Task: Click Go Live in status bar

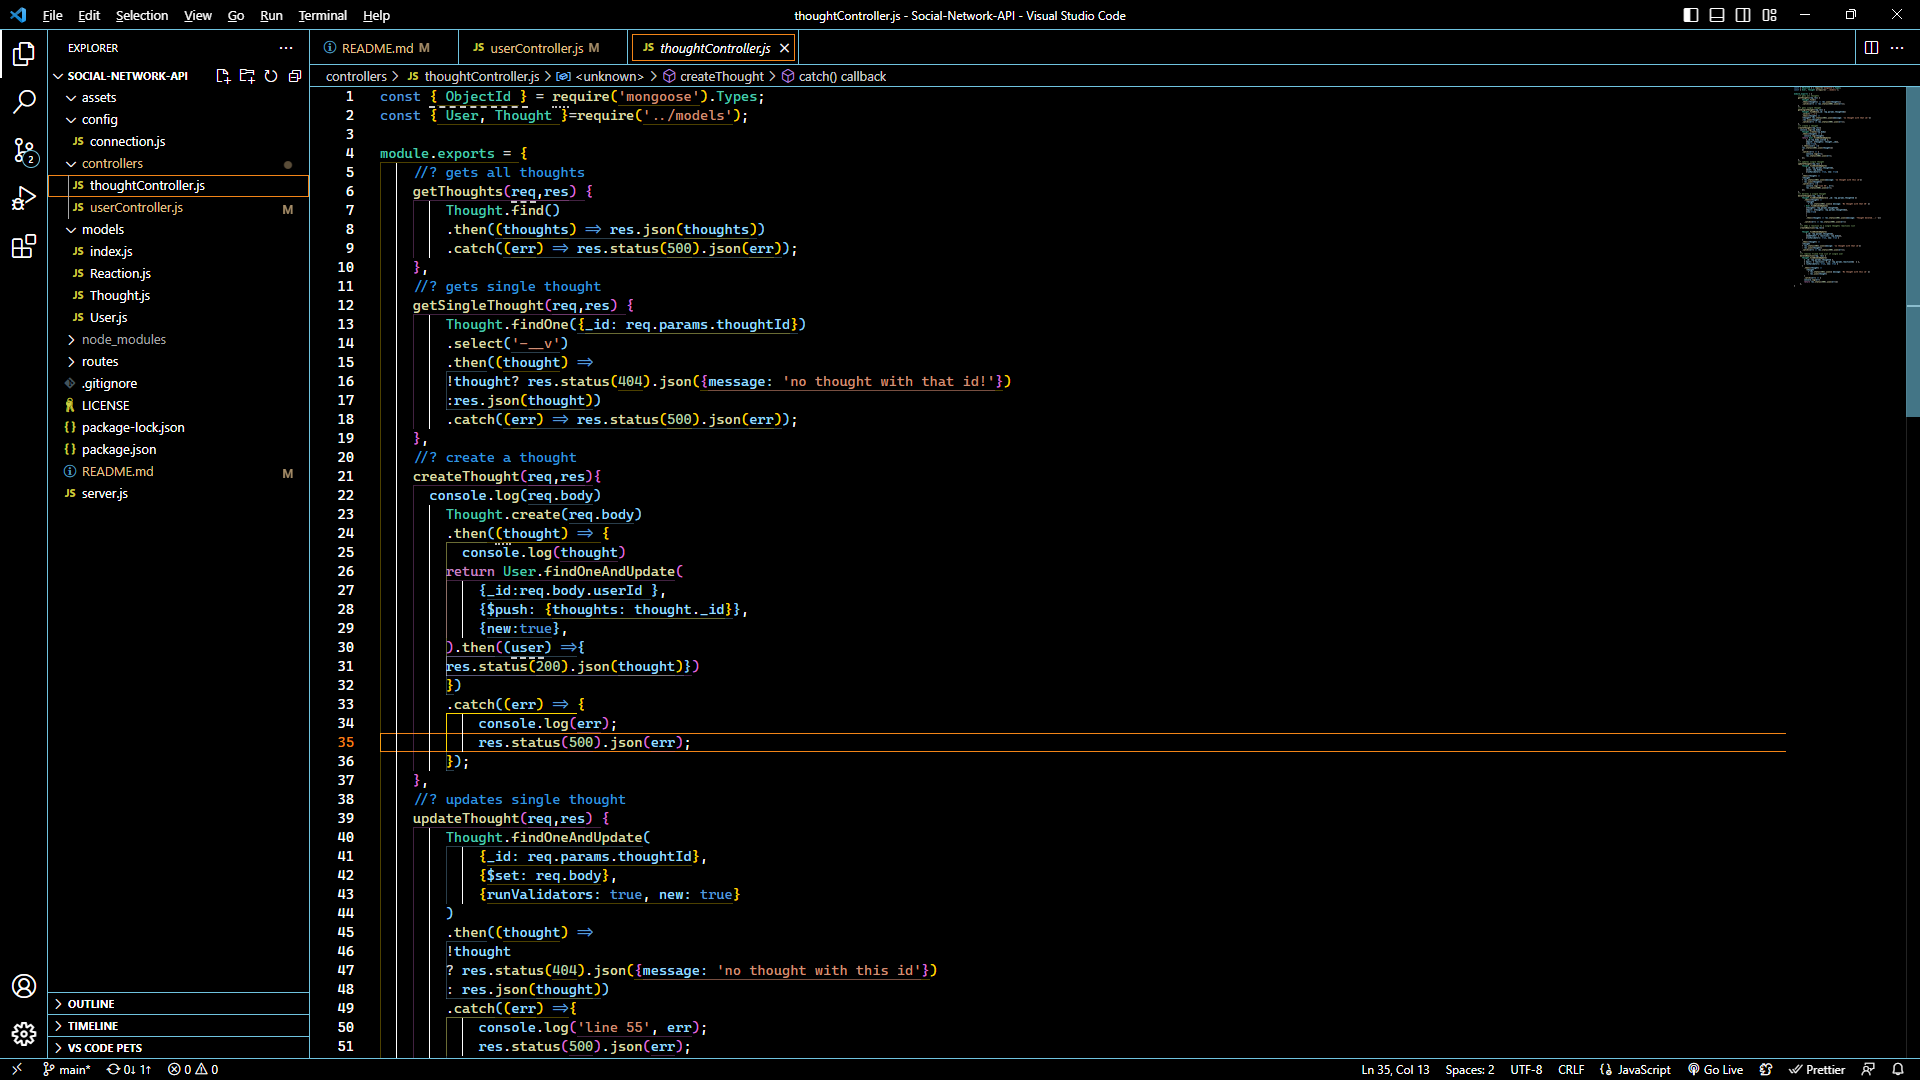Action: (1716, 1069)
